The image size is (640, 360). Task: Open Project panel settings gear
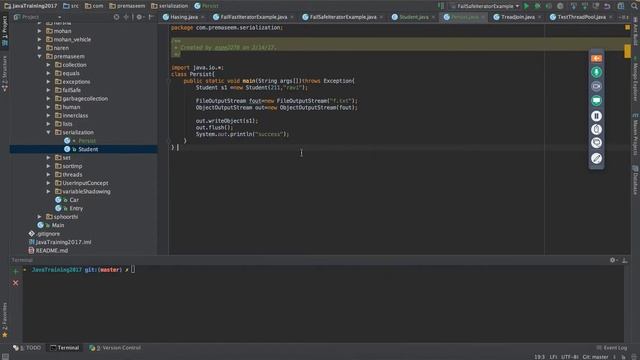pos(139,17)
